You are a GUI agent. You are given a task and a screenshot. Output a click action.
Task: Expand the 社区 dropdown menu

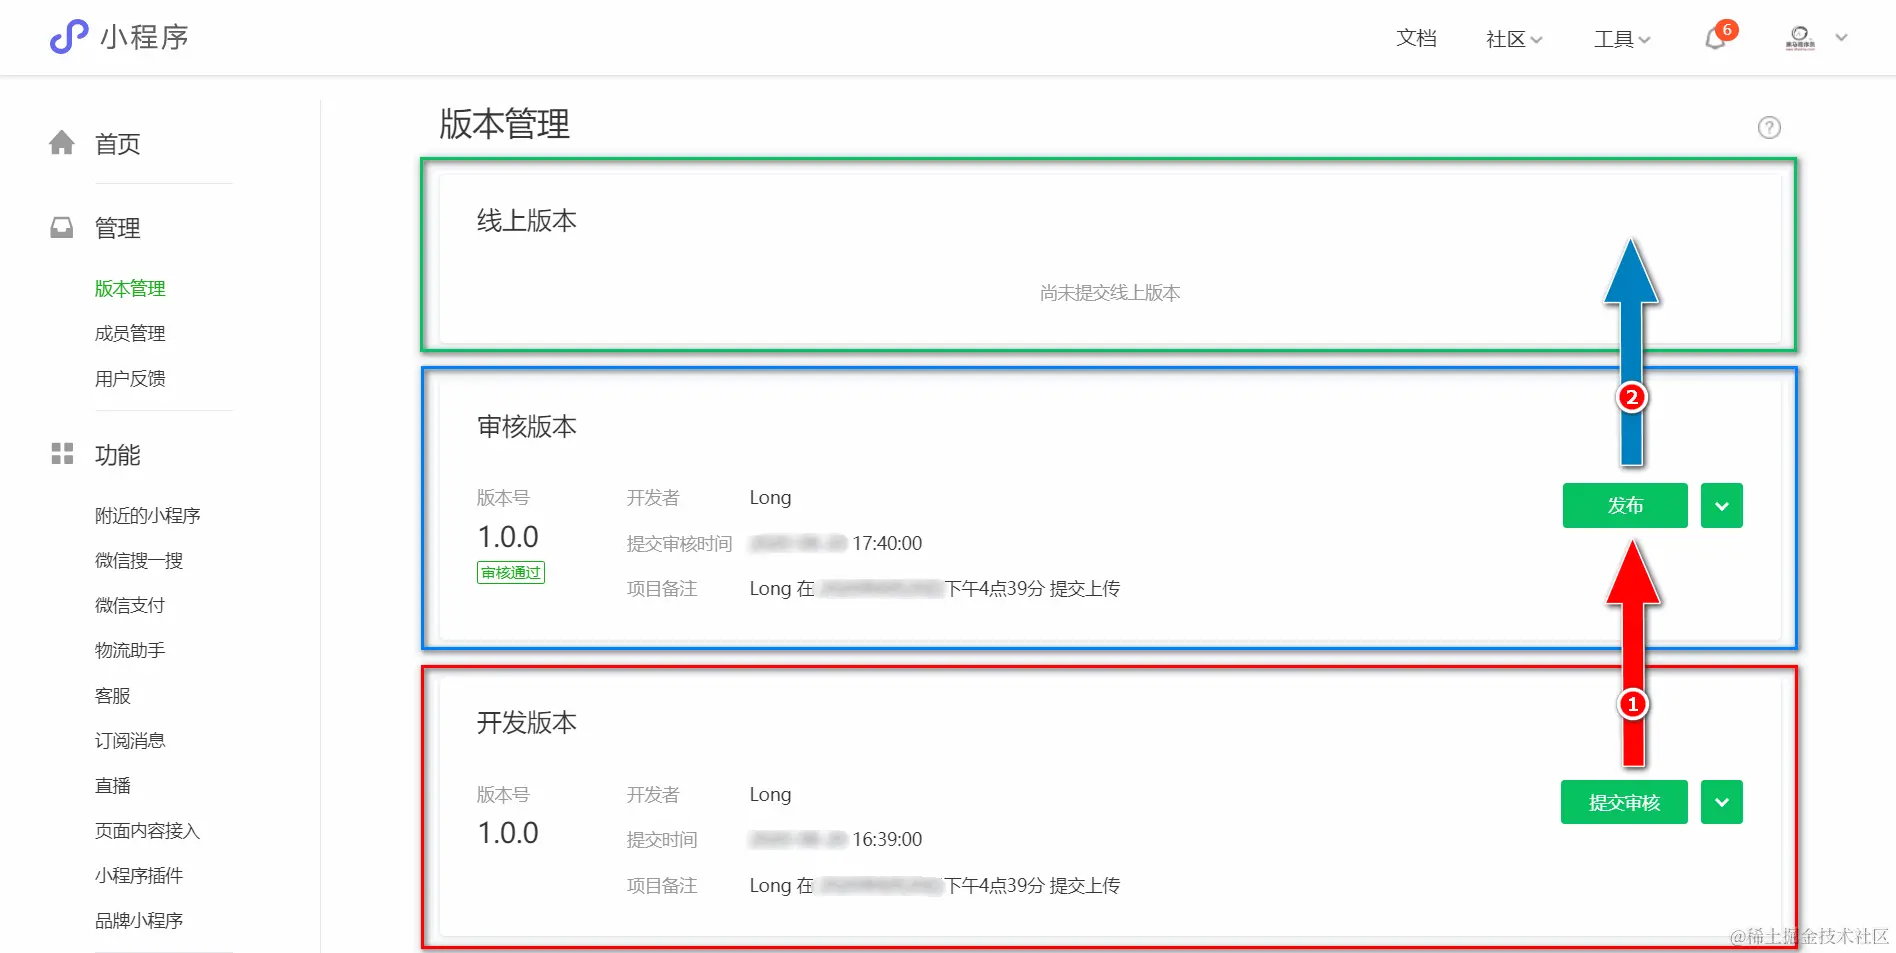coord(1514,39)
